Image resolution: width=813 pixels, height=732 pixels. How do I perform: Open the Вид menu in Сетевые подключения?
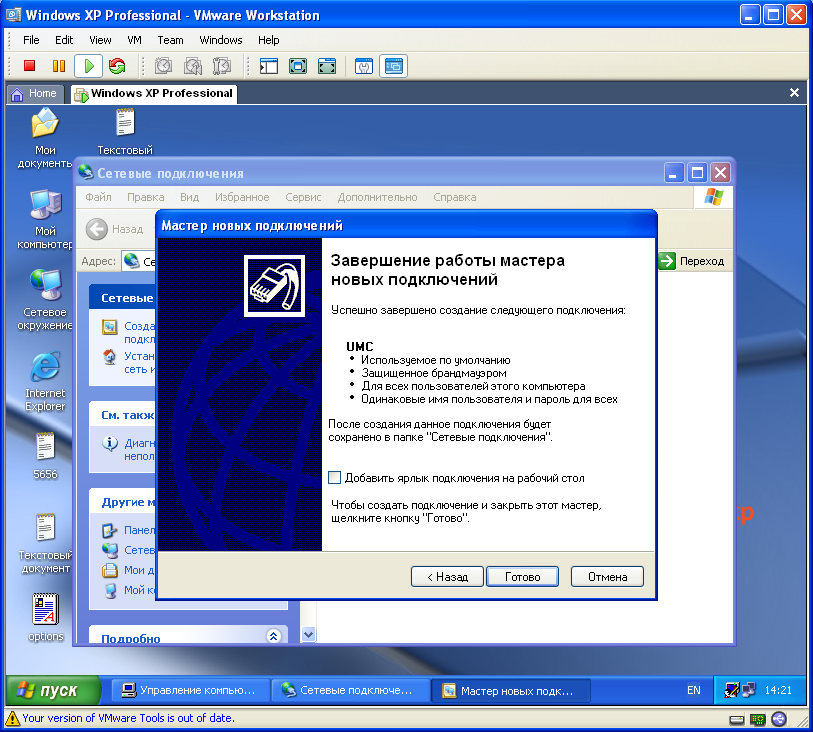(189, 197)
